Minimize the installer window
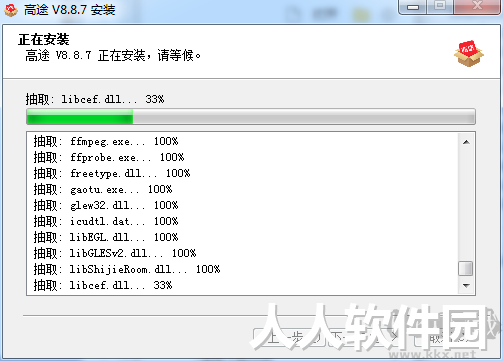 [413, 7]
